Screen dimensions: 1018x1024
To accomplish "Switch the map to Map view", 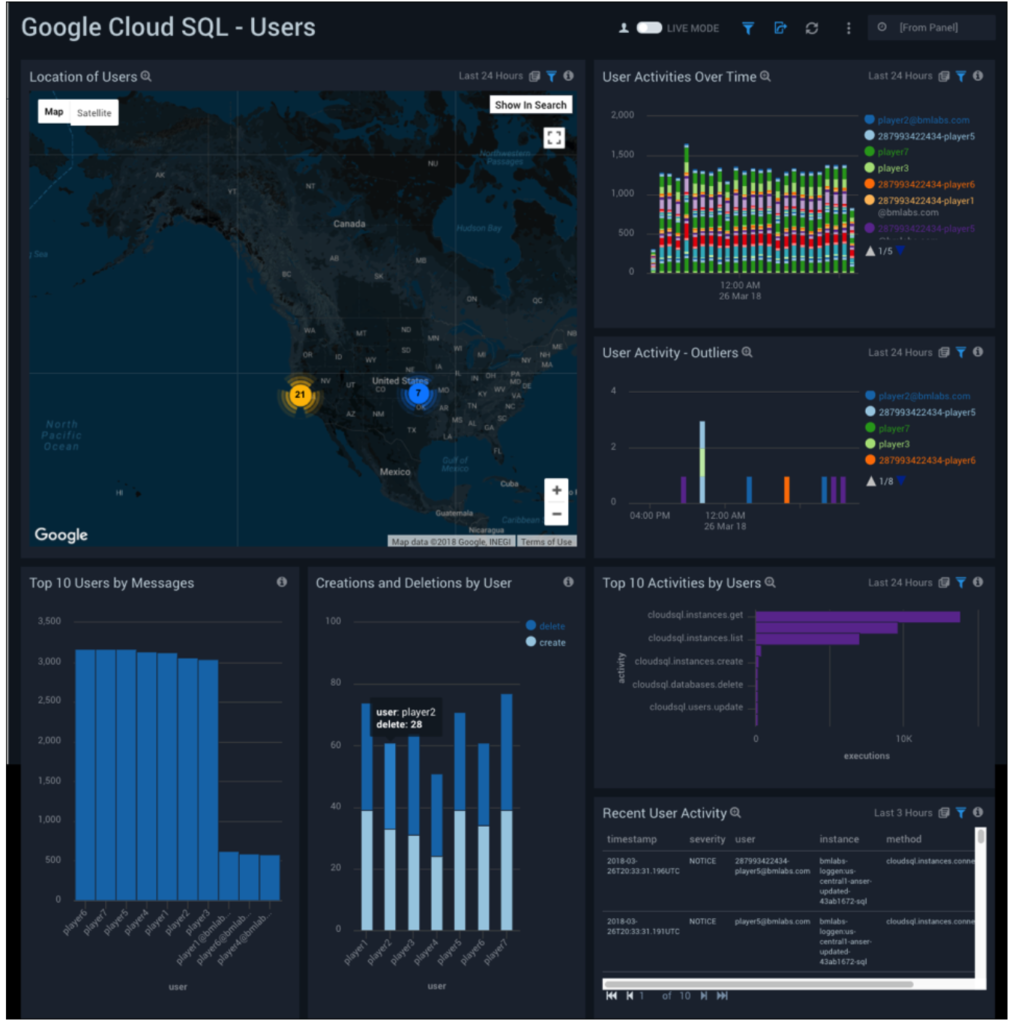I will [54, 112].
